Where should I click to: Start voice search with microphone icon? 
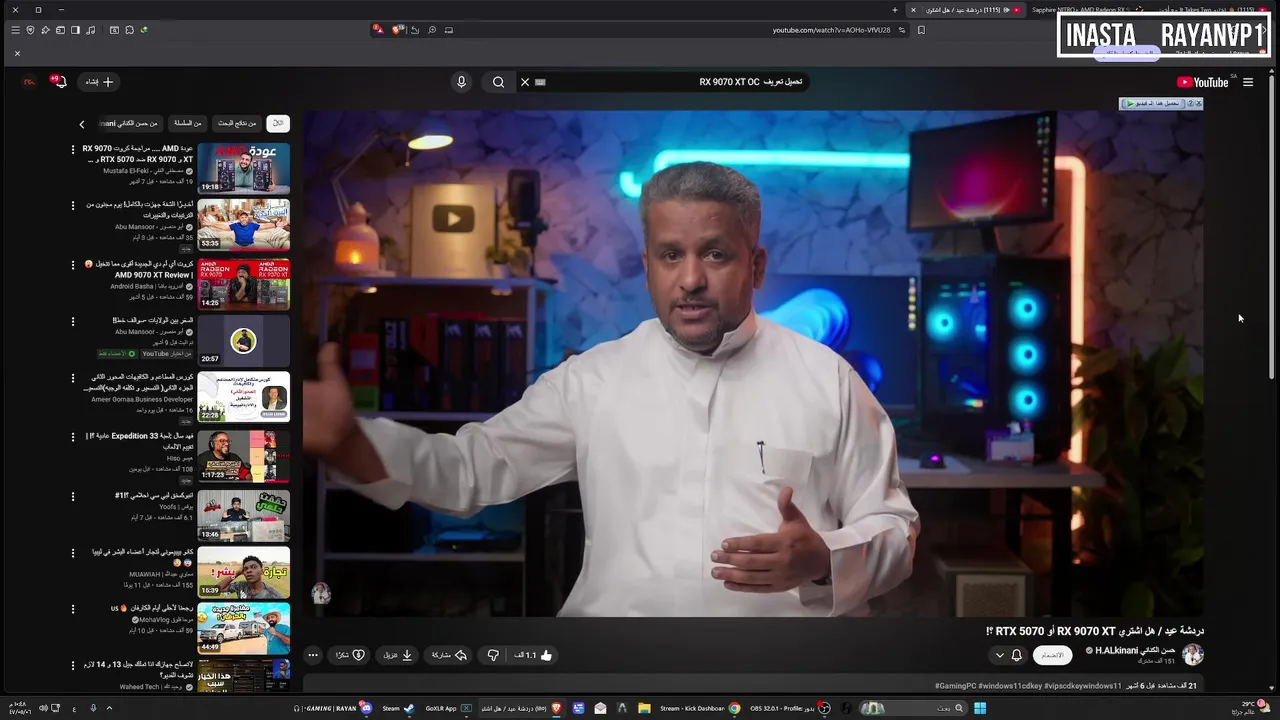pyautogui.click(x=461, y=82)
